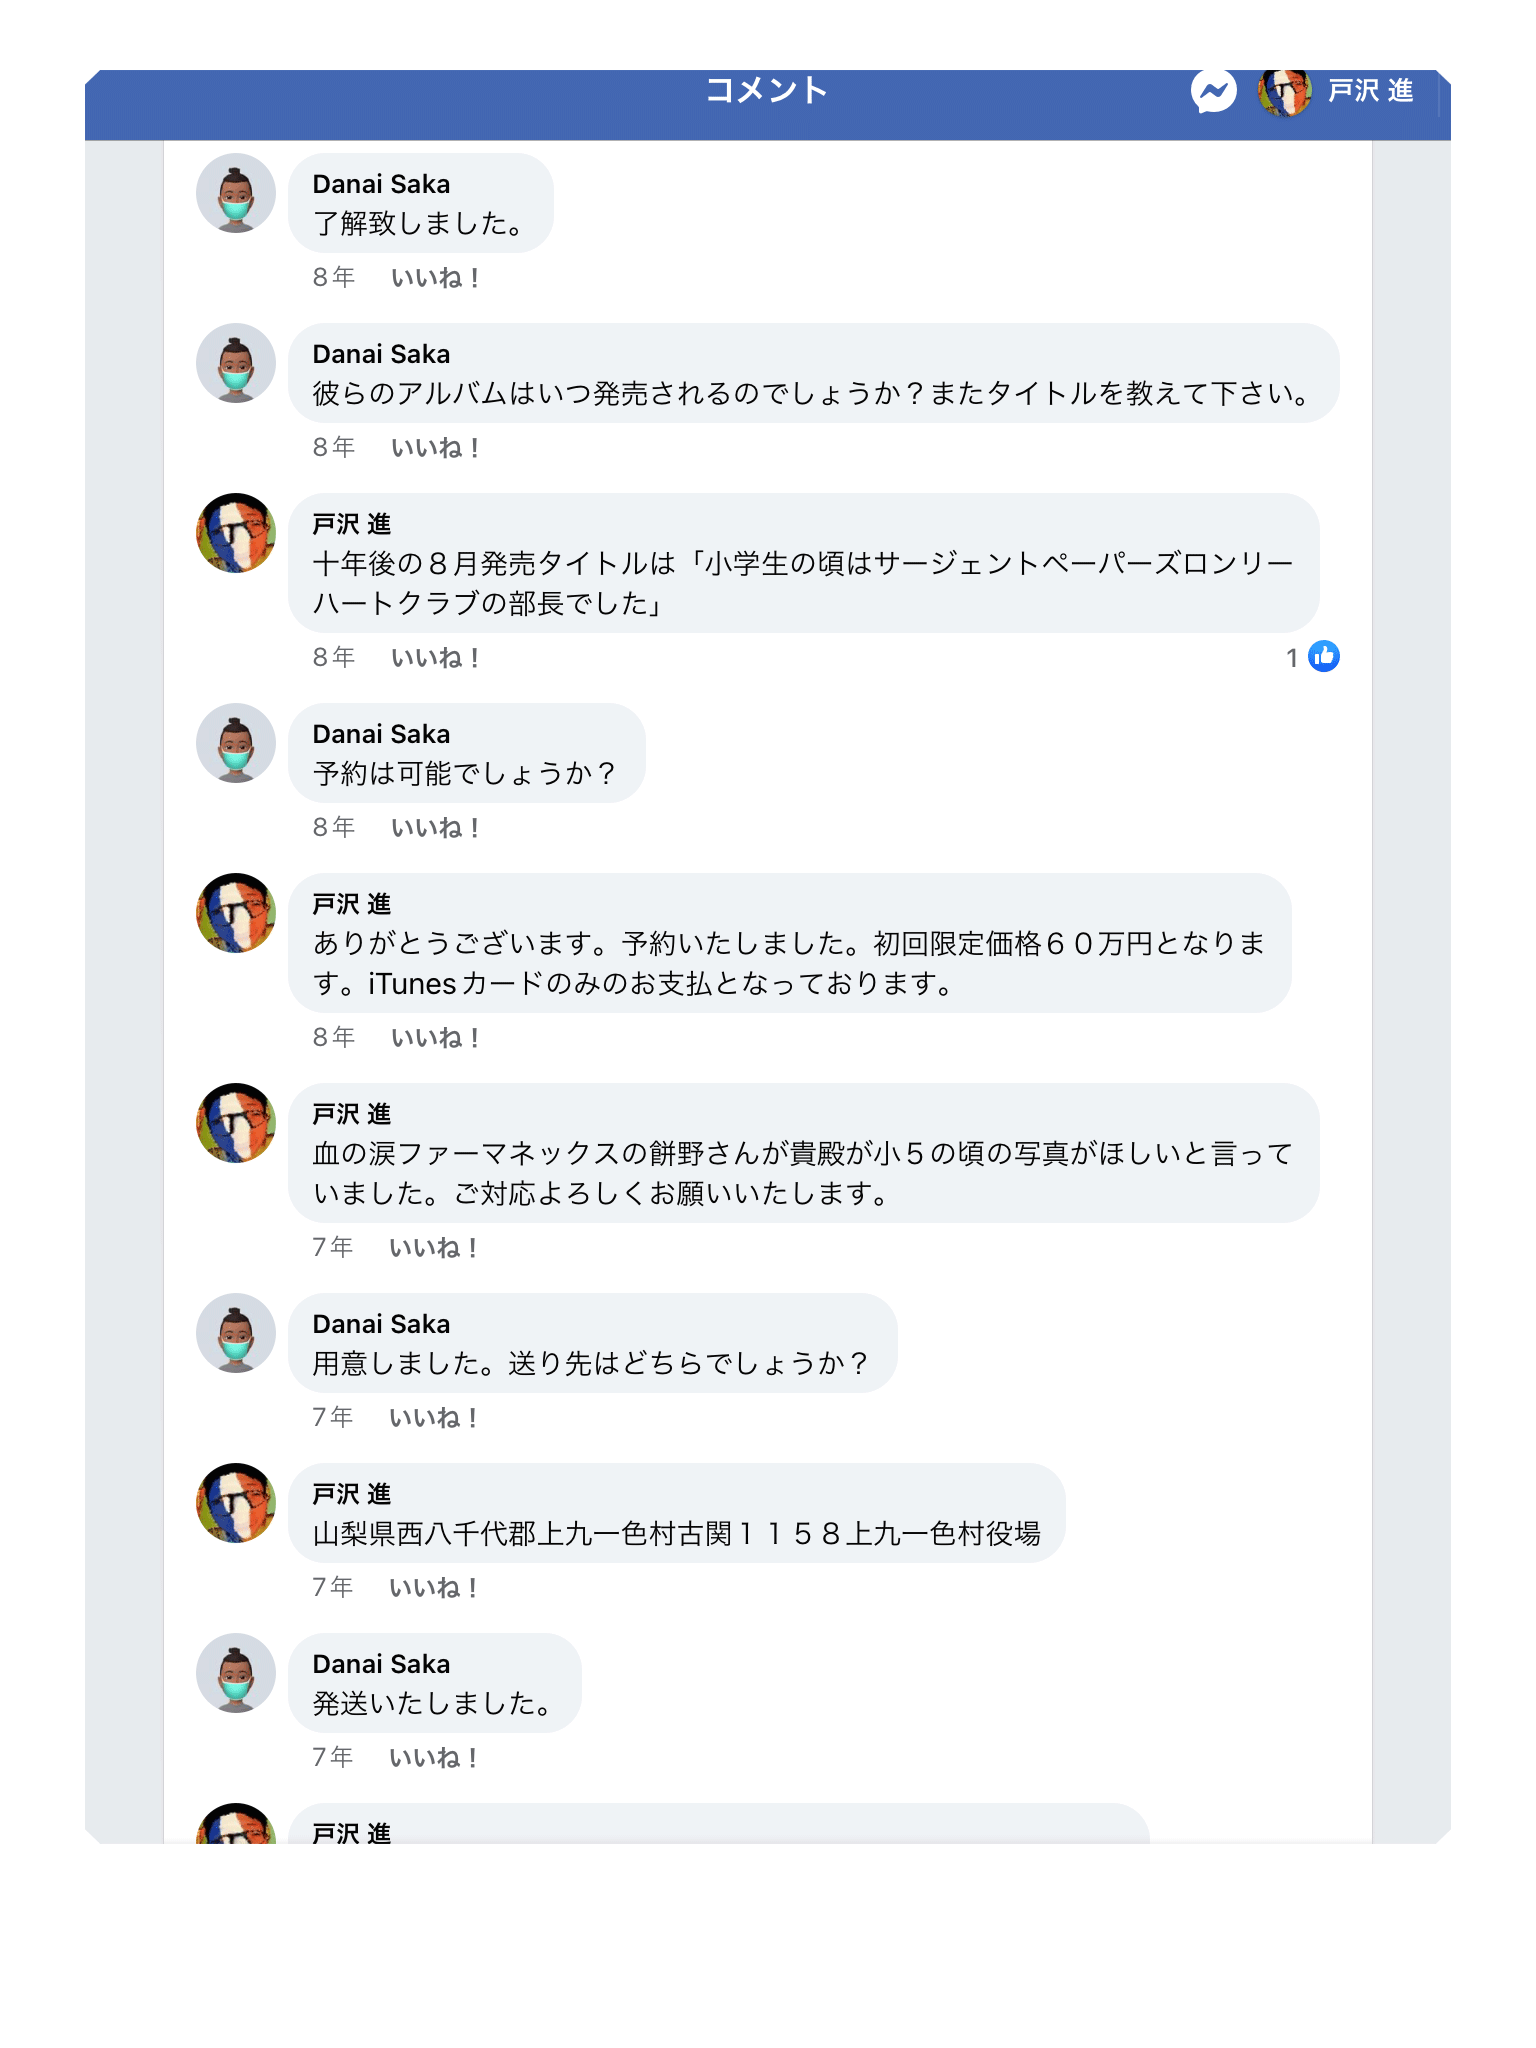Click 戸沢 進's avatar beside the 山梨県 address comment
1536x2048 pixels.
pyautogui.click(x=236, y=1503)
